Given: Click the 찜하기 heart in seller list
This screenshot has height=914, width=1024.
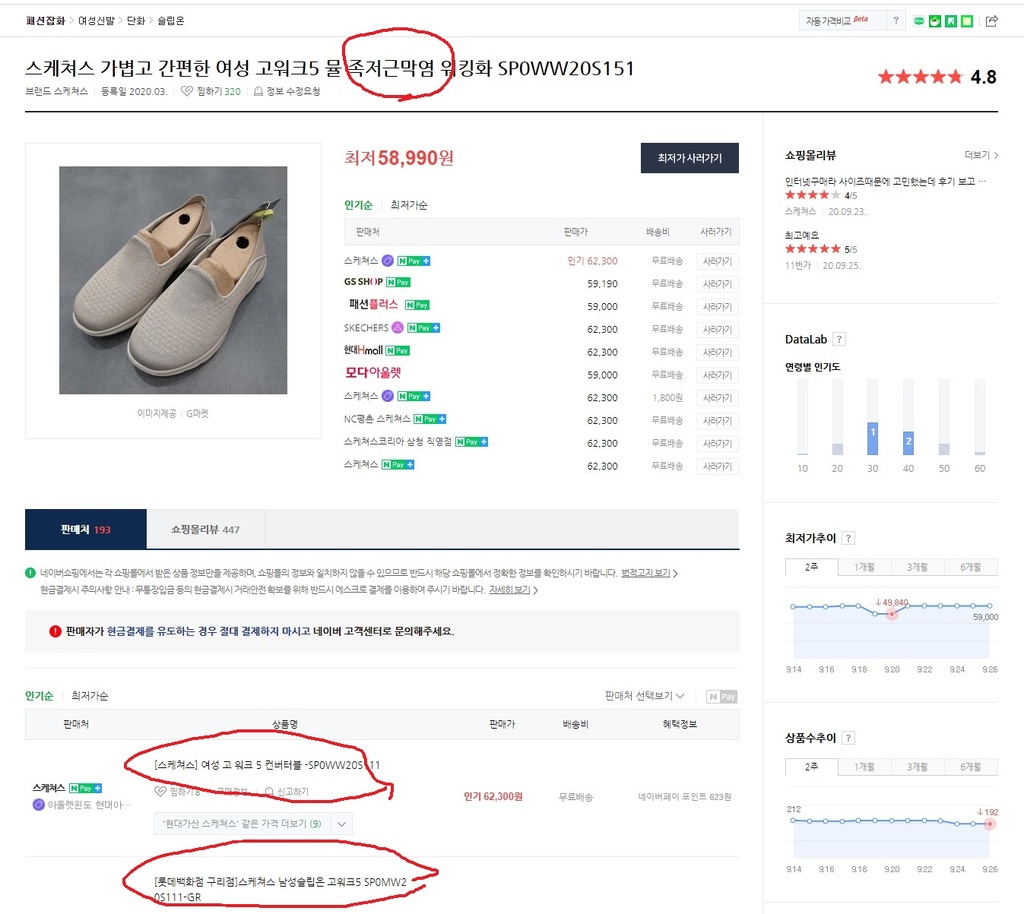Looking at the screenshot, I should coord(160,792).
